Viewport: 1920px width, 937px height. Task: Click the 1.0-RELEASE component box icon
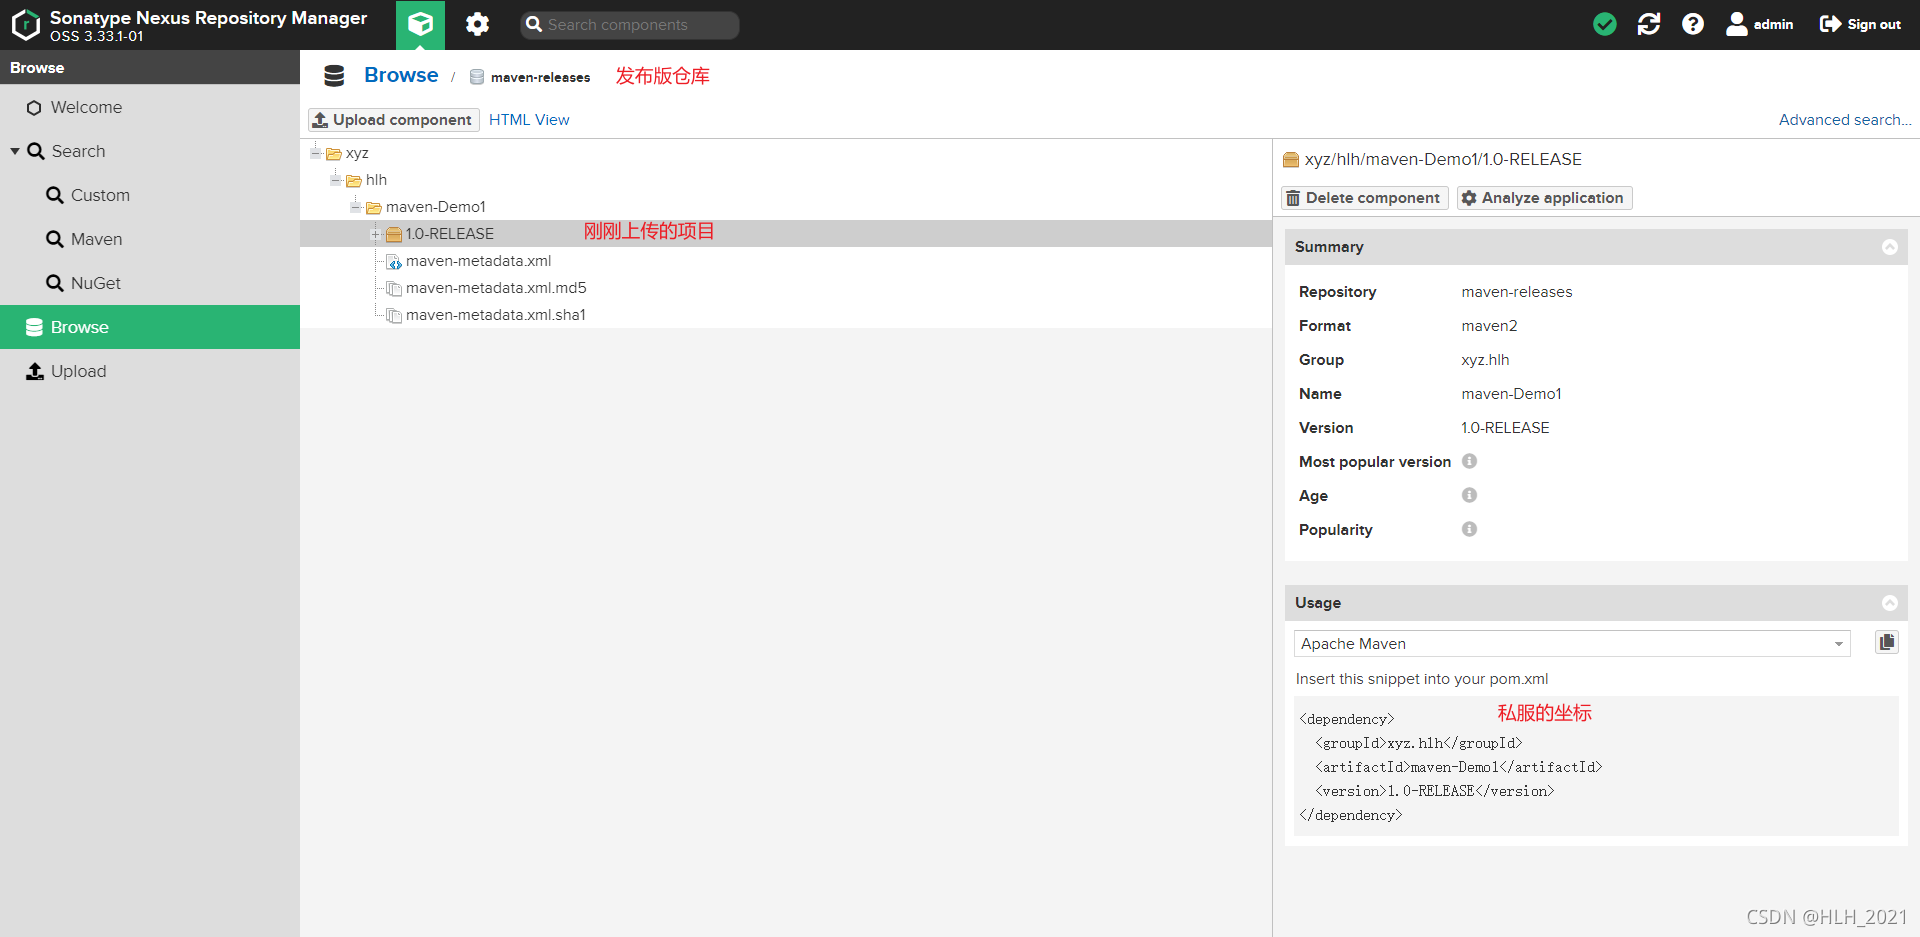coord(394,234)
